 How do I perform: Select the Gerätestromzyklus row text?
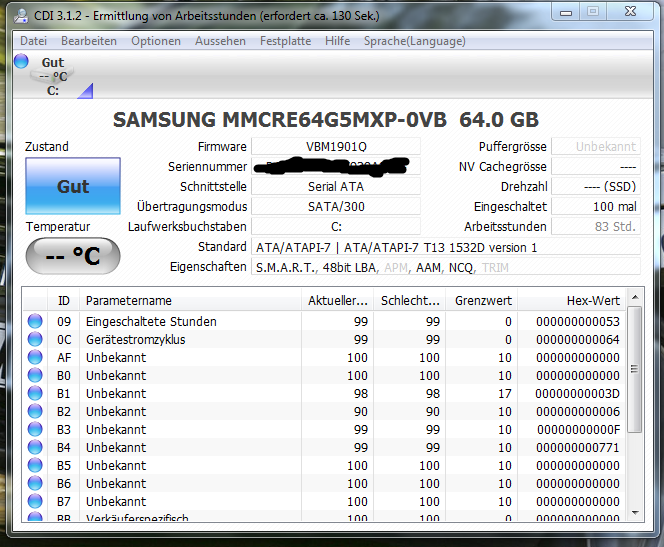(x=136, y=340)
